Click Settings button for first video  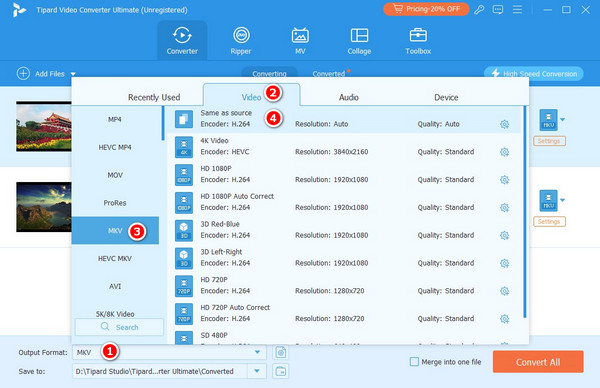pyautogui.click(x=549, y=141)
